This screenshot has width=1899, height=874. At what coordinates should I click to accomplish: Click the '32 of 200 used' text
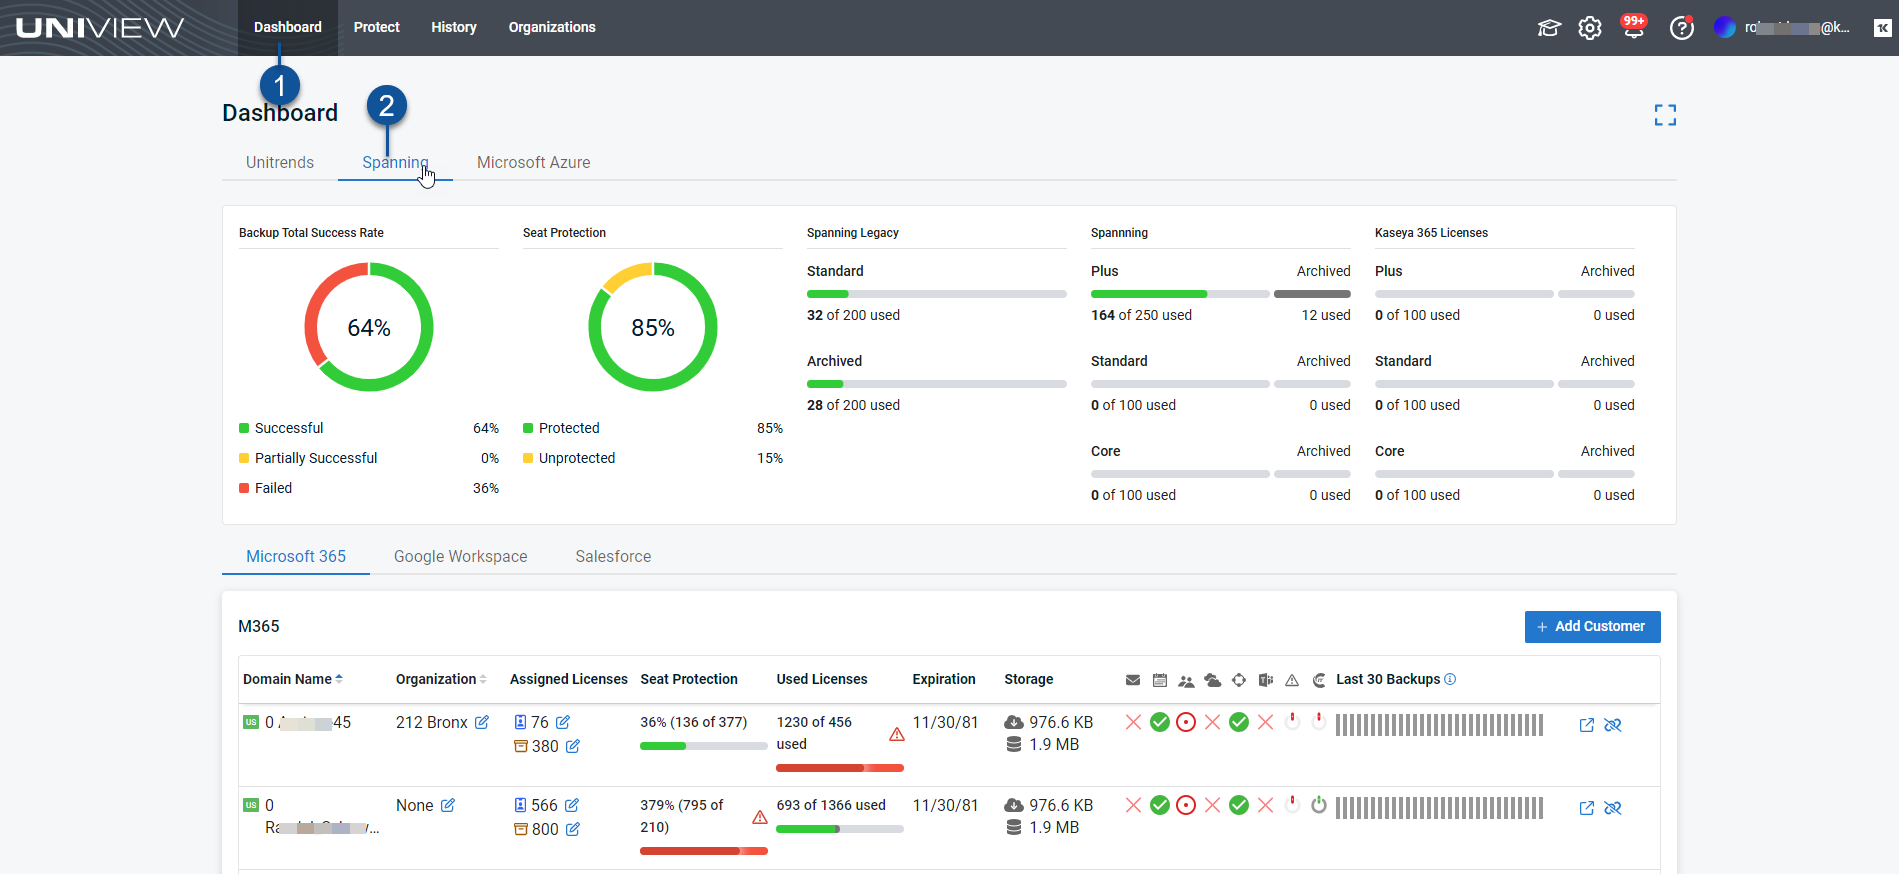853,315
